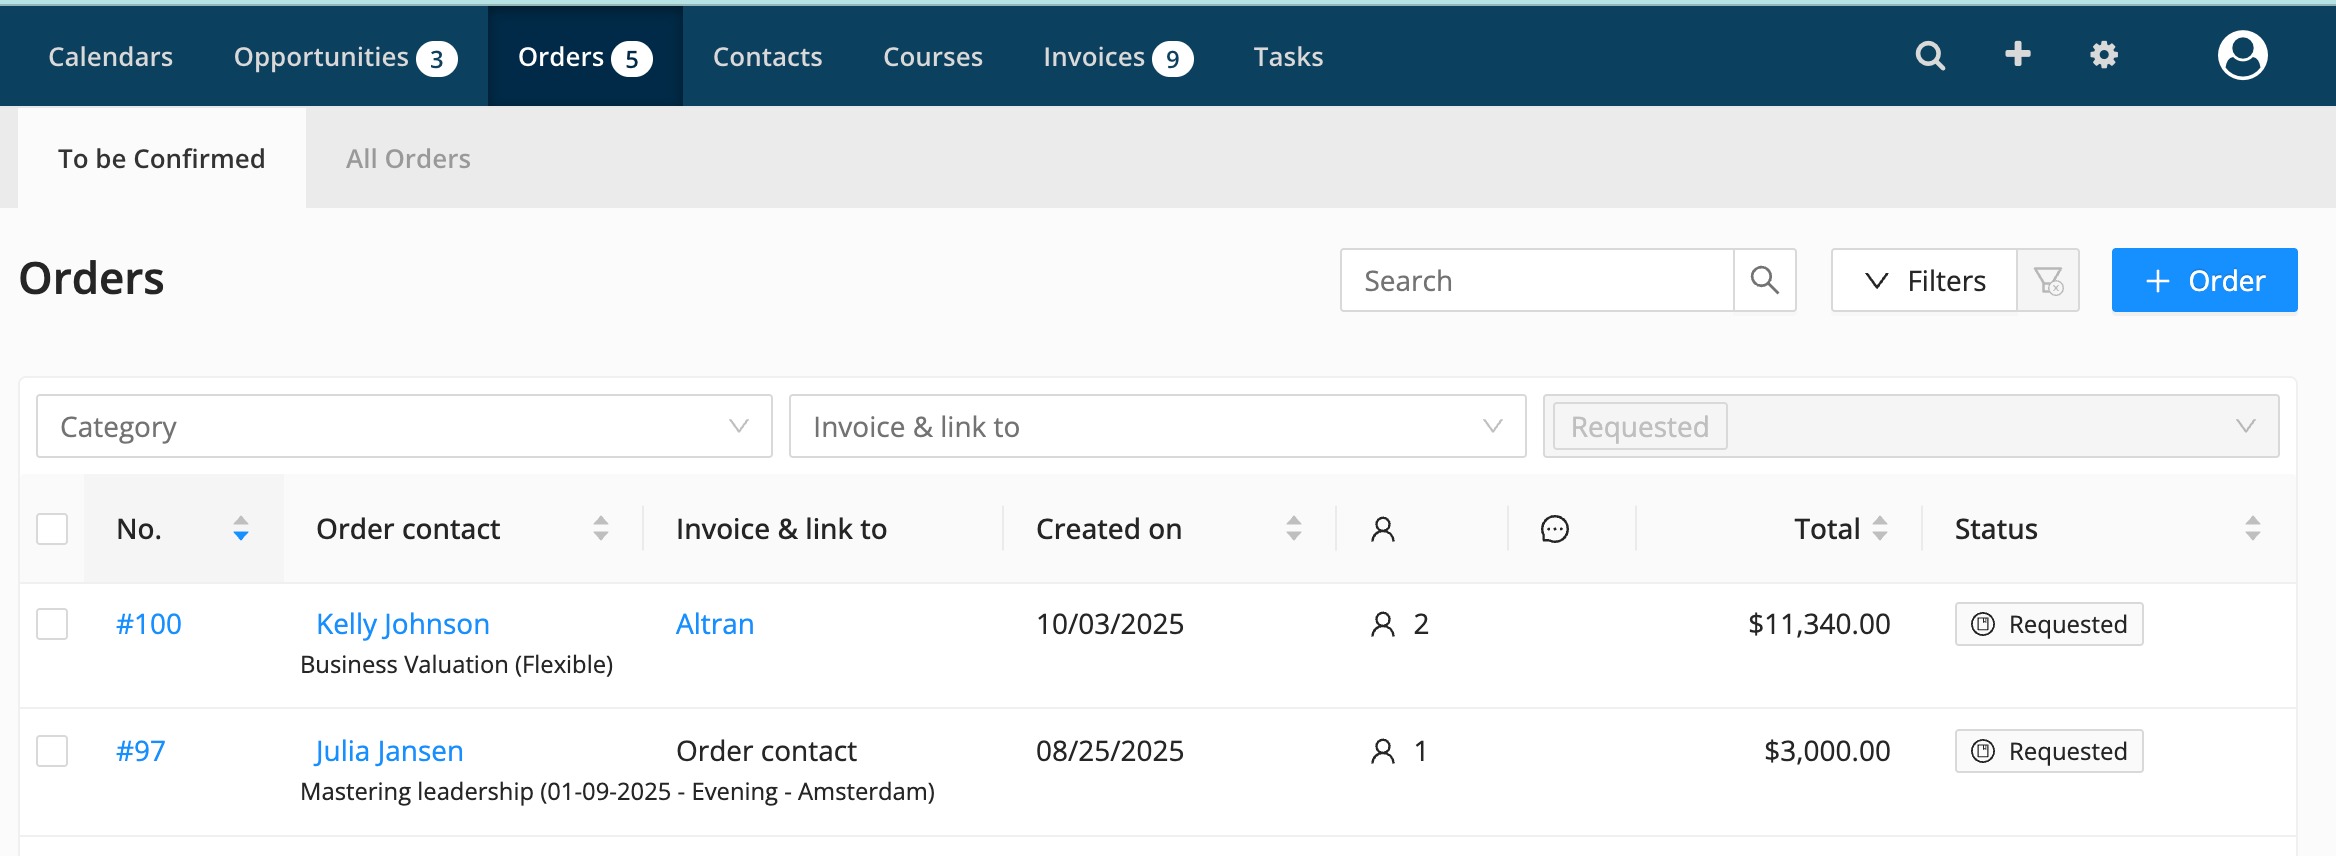Click the plus icon in top navigation bar

click(x=2018, y=54)
